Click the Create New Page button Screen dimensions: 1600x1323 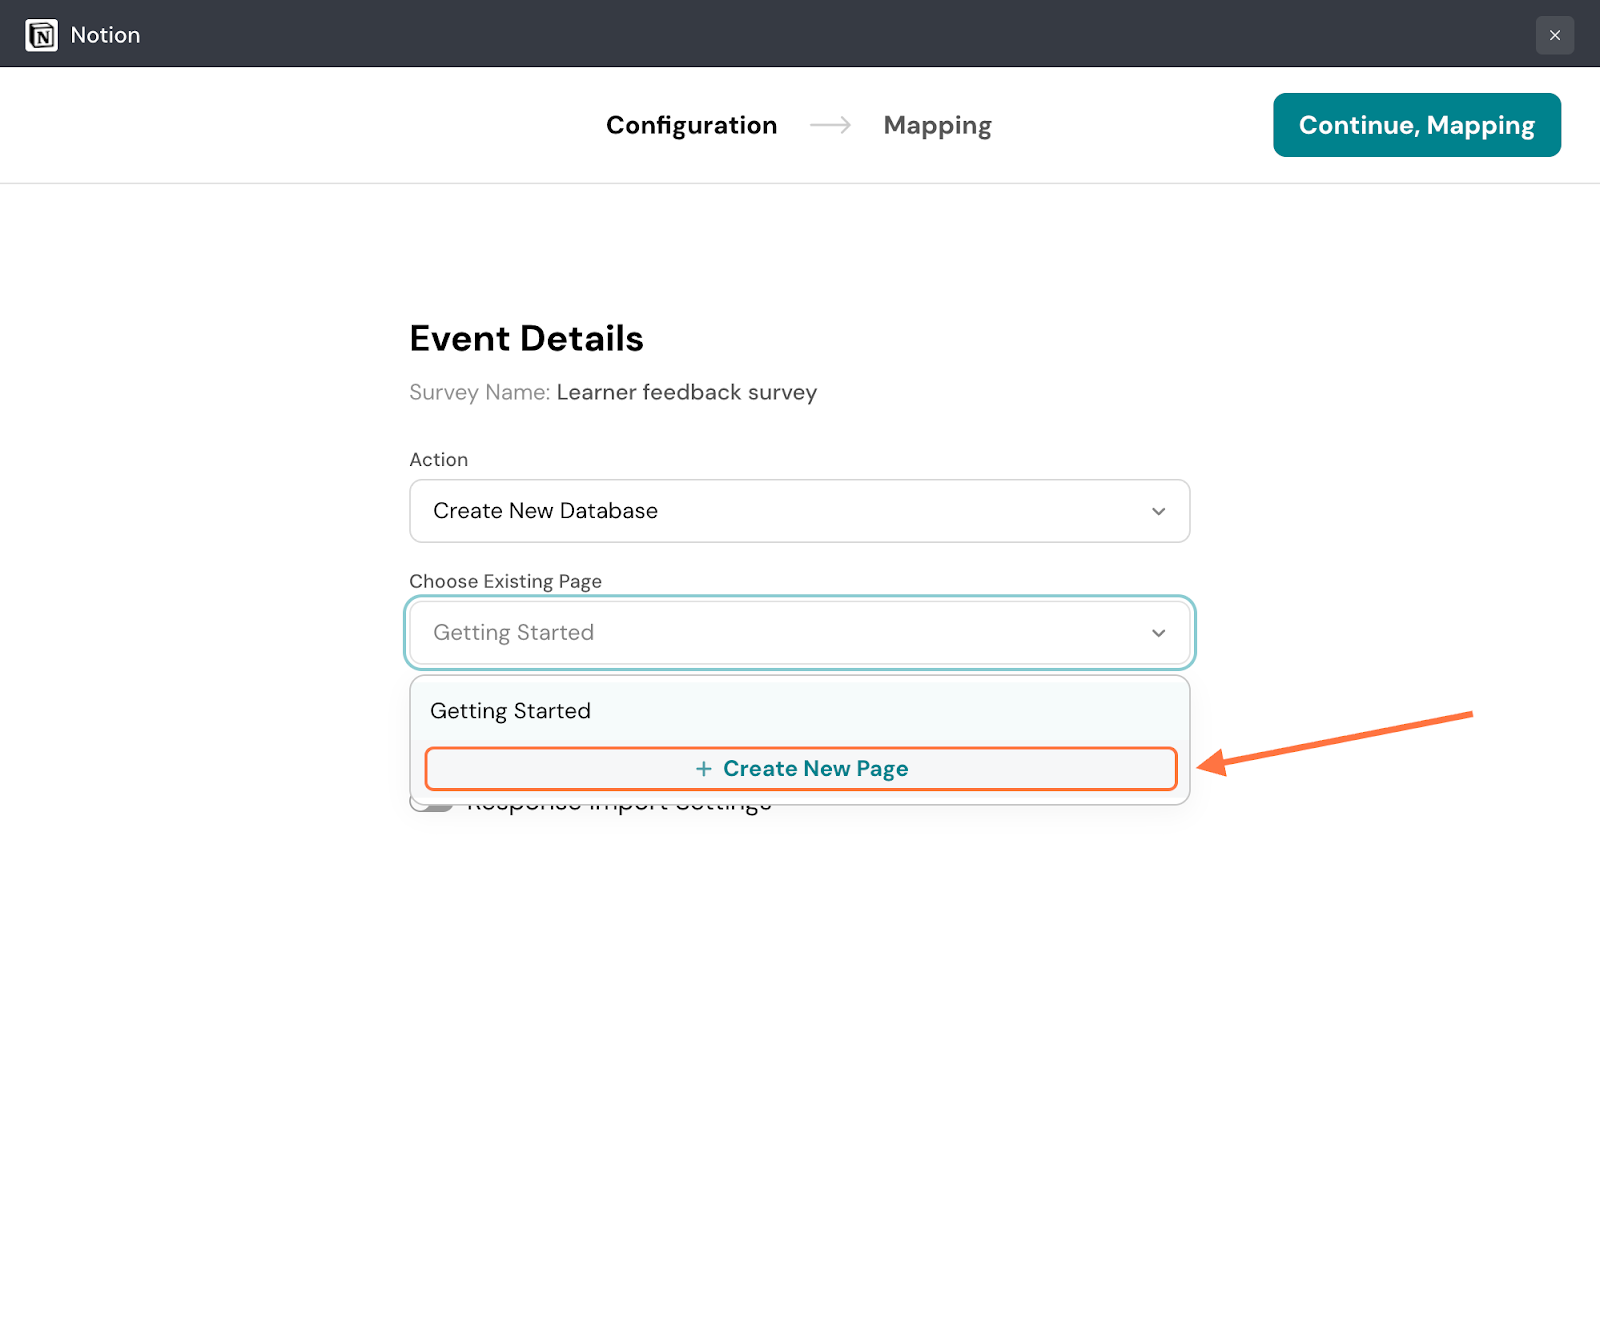[815, 769]
